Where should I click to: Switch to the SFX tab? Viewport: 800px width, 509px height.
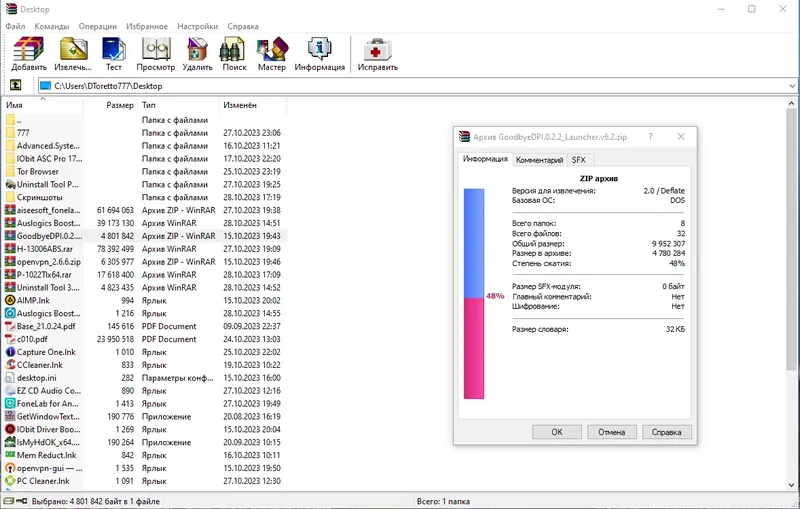coord(579,160)
